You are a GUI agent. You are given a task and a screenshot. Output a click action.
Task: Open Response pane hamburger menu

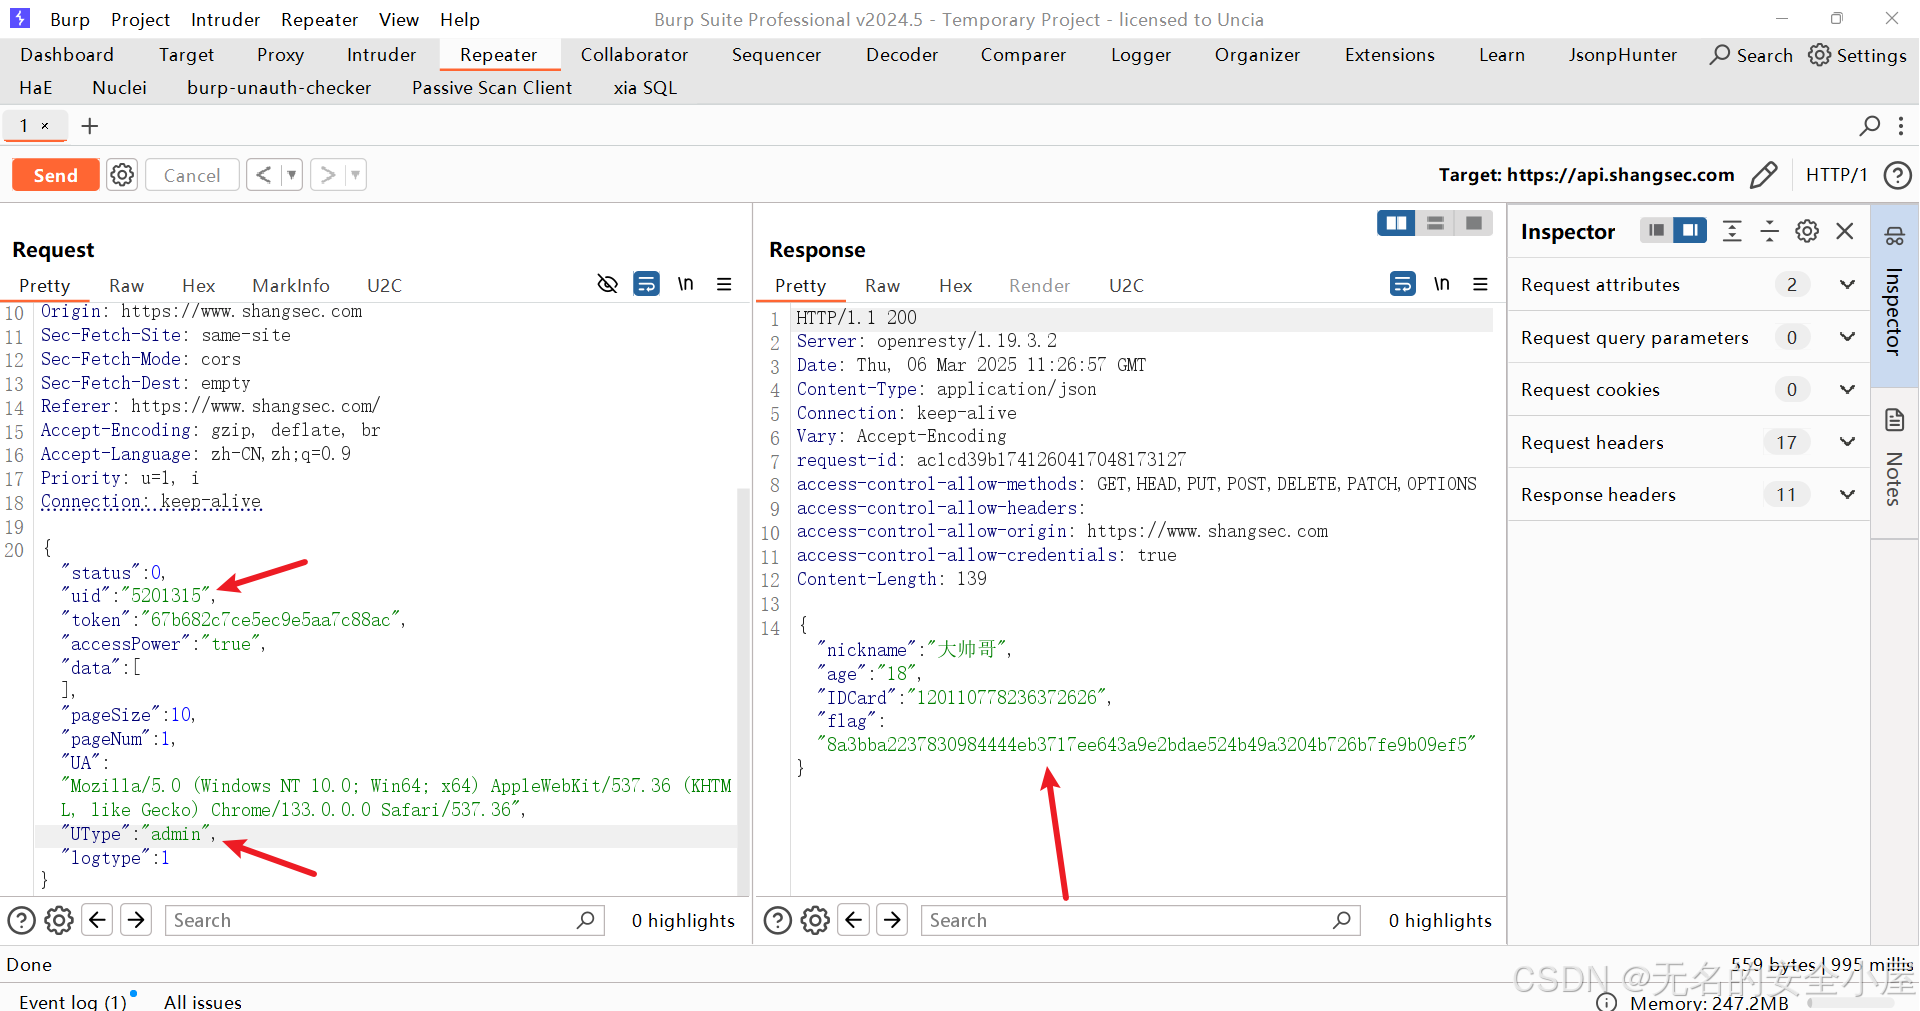[1480, 284]
